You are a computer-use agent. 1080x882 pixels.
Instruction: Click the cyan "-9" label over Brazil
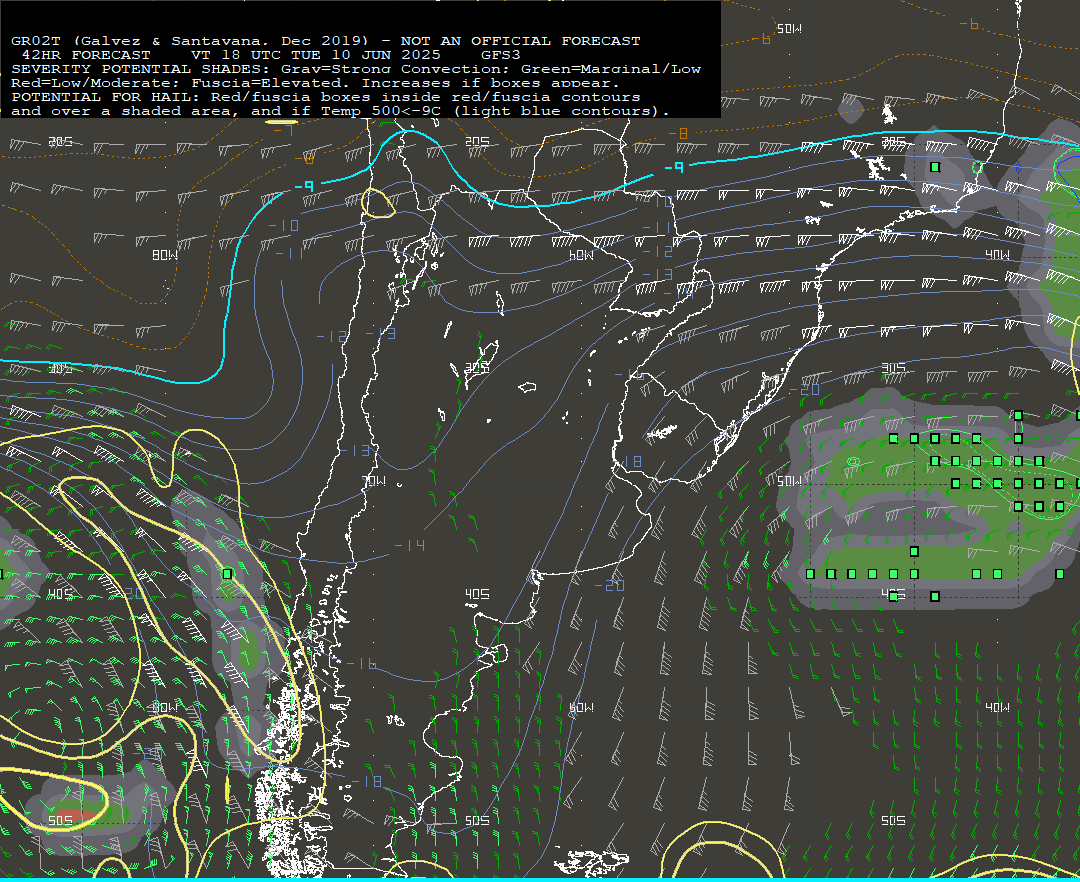tap(674, 167)
